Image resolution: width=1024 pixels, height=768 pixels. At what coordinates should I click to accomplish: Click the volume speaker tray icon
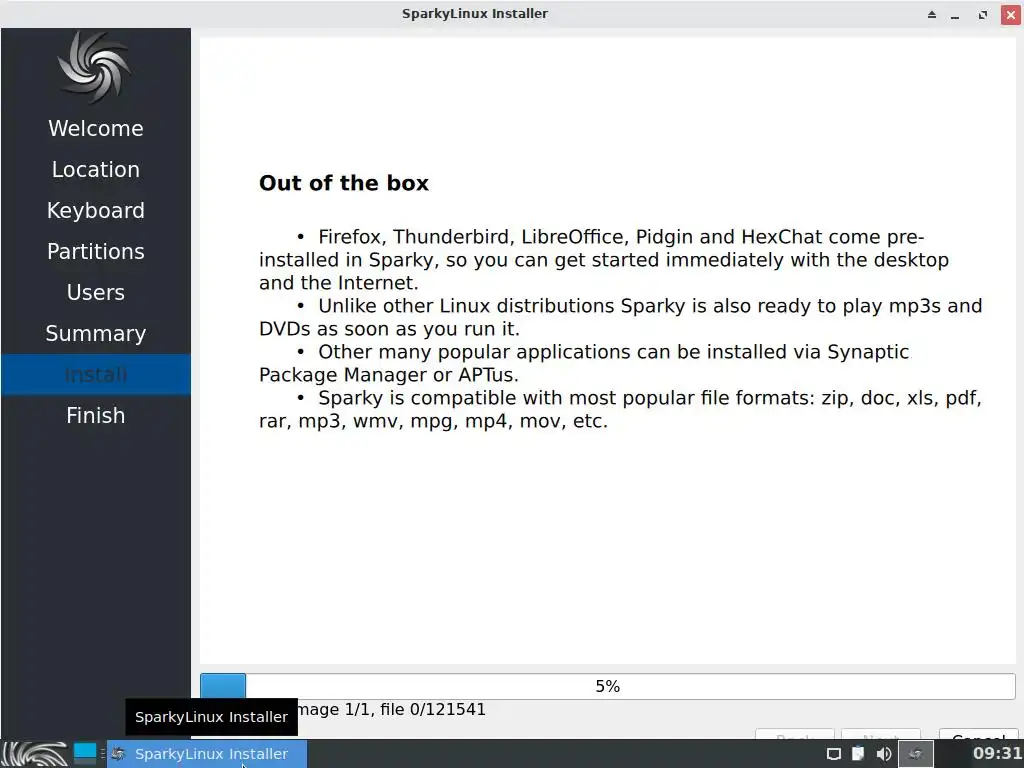884,754
